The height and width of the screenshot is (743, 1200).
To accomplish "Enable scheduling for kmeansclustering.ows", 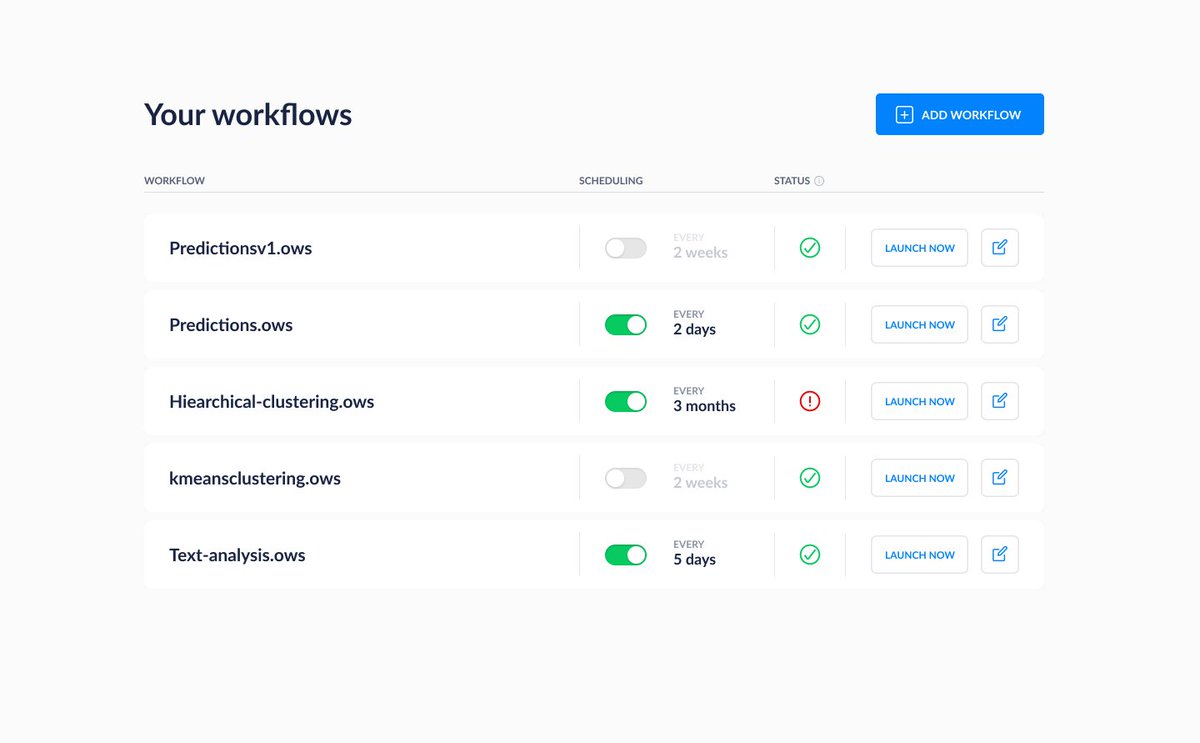I will 626,478.
